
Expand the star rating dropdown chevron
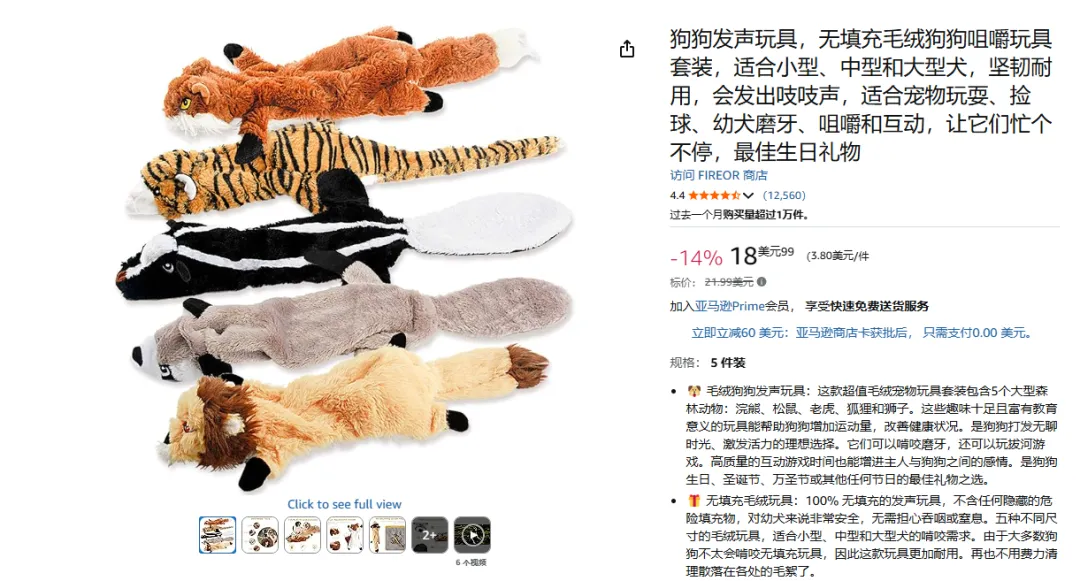[749, 196]
